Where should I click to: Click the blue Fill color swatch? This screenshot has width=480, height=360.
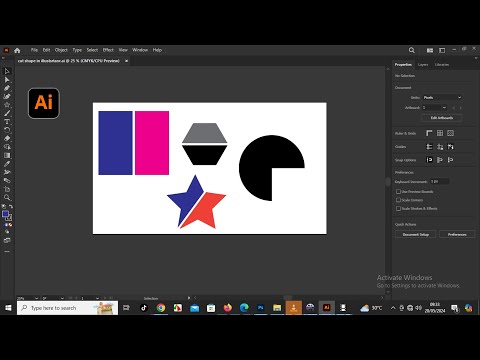pyautogui.click(x=5, y=214)
